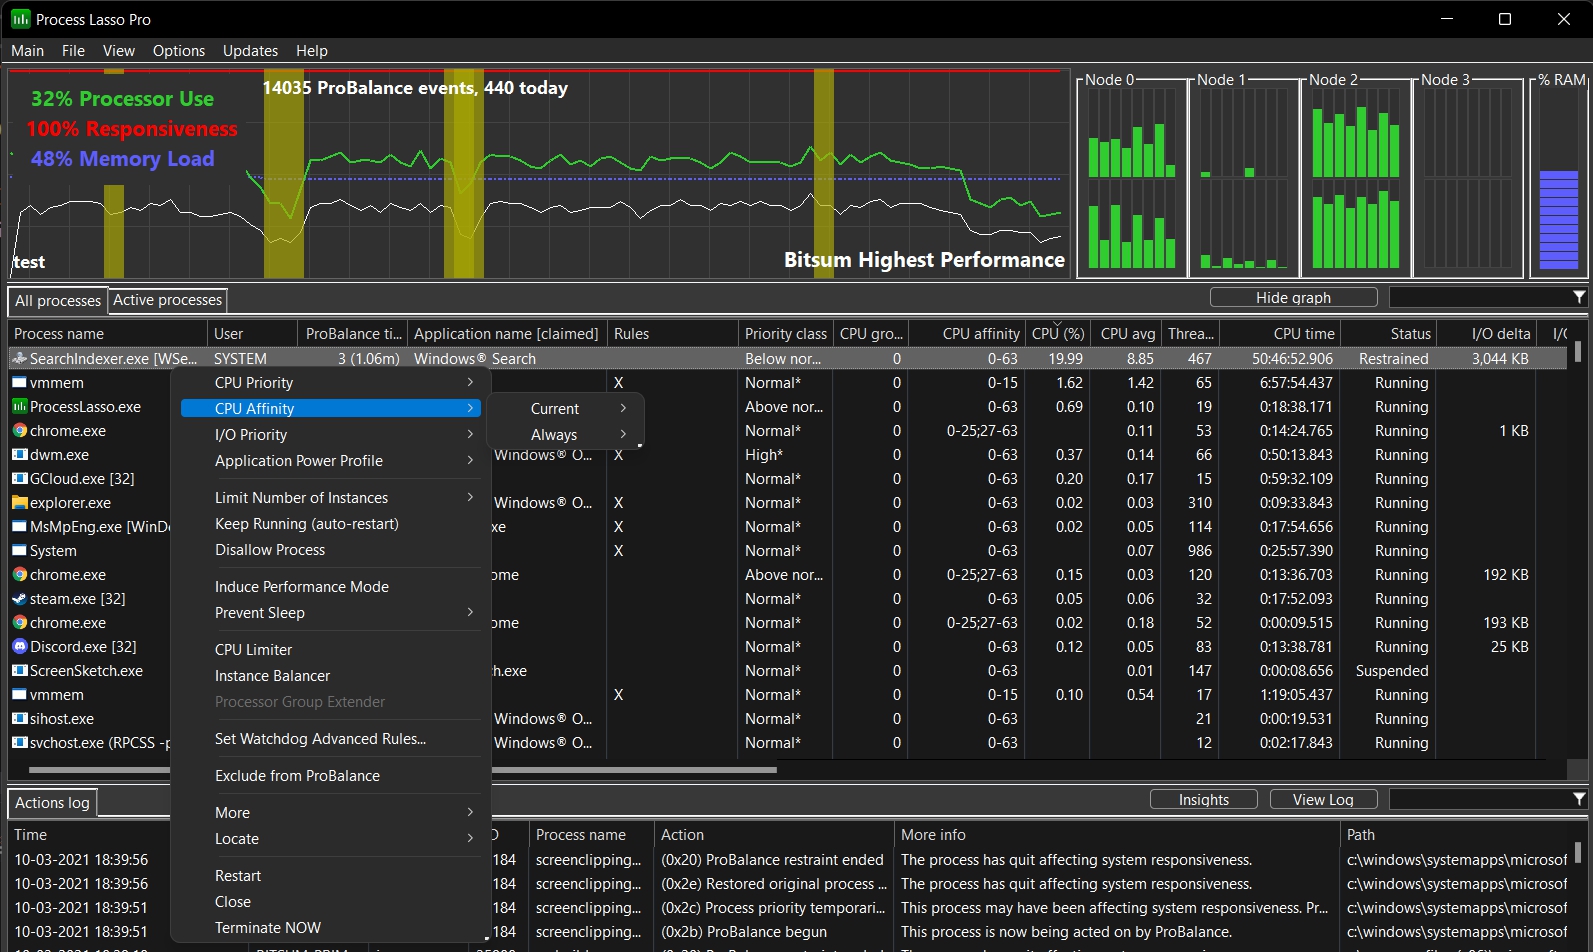Open the Updates menu
The height and width of the screenshot is (952, 1593).
pos(250,50)
